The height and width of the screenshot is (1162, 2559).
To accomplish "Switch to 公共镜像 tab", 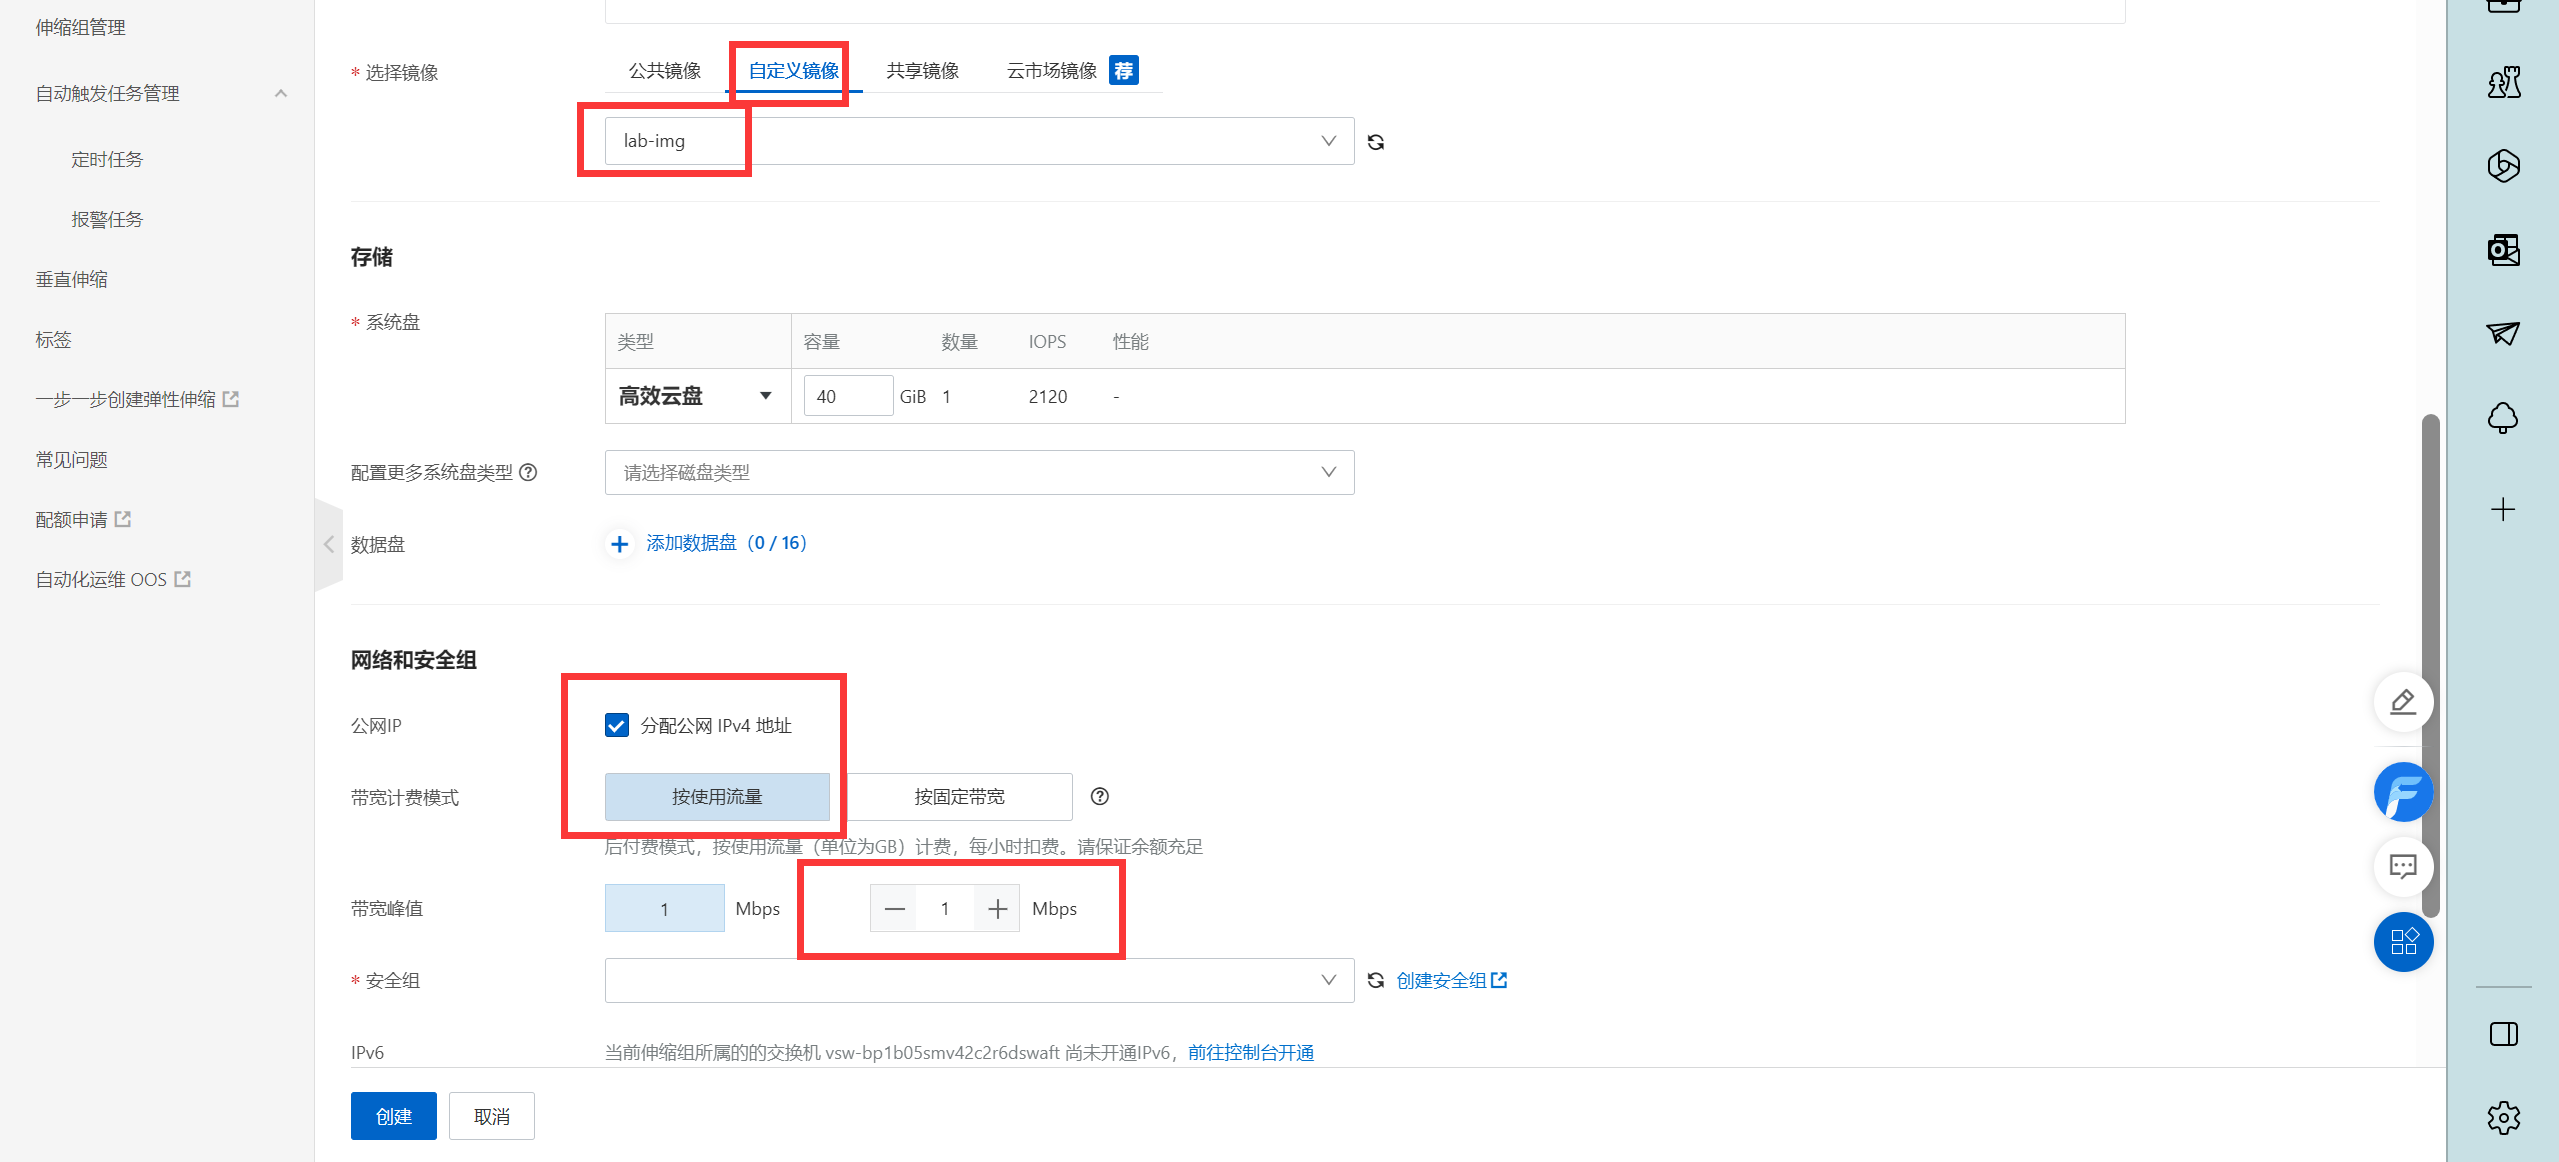I will (665, 70).
